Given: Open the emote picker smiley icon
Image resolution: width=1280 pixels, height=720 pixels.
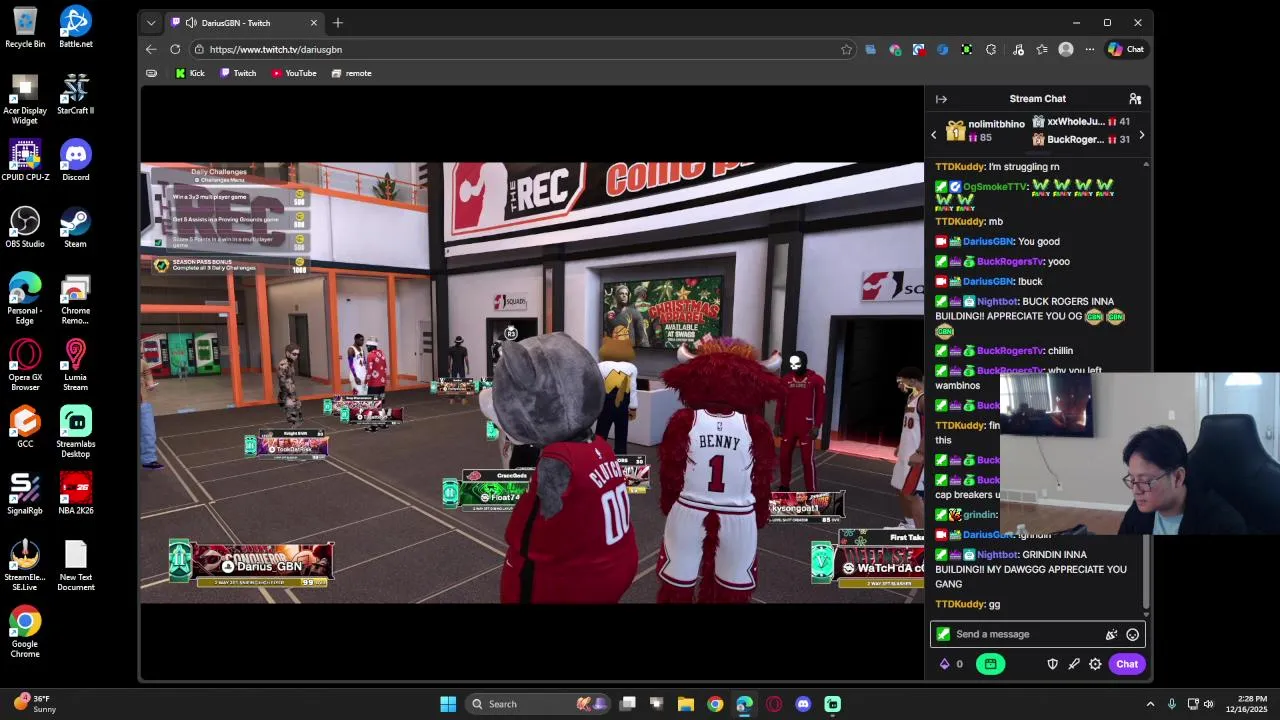Looking at the screenshot, I should coord(1132,634).
